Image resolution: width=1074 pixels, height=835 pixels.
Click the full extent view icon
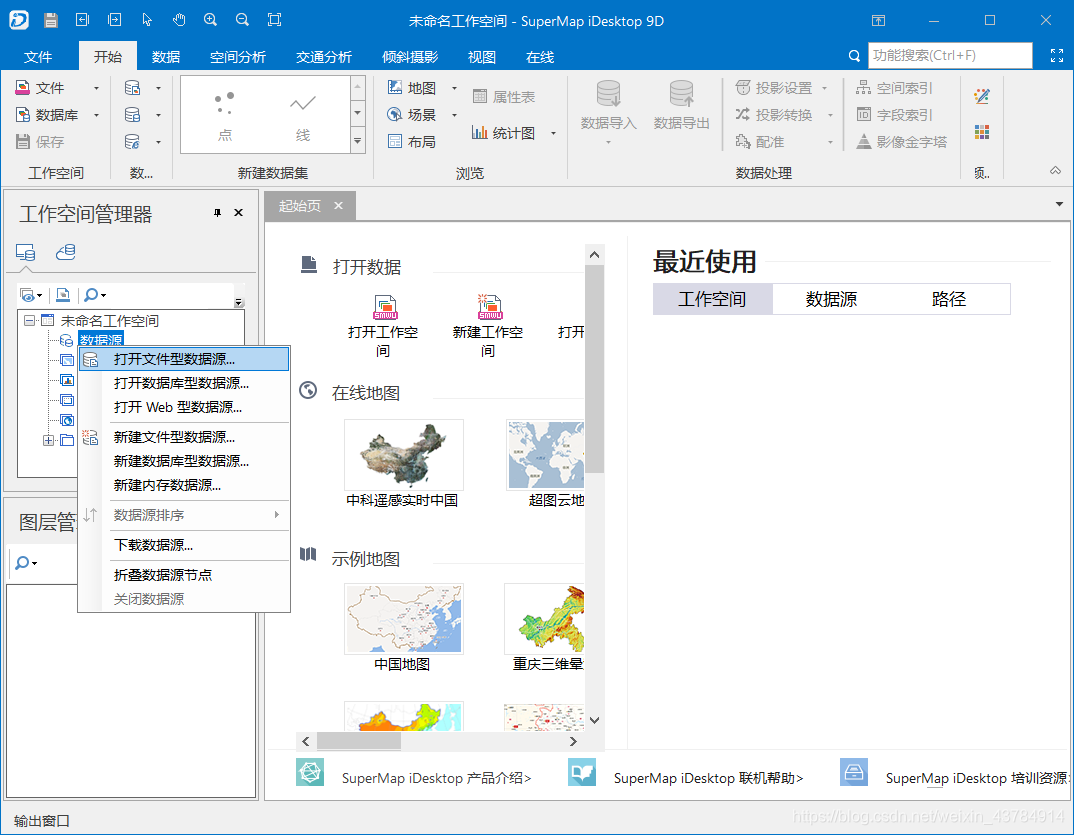[x=275, y=20]
